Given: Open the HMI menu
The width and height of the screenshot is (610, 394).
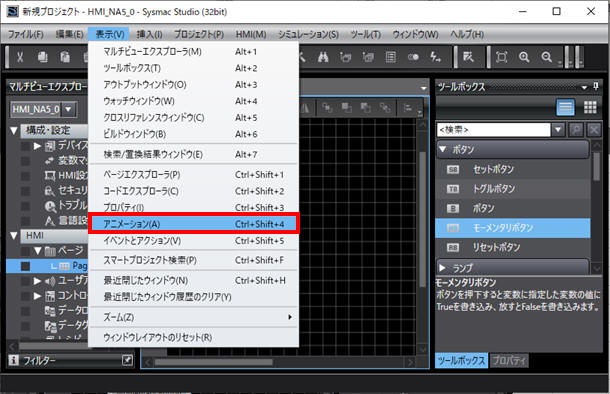Looking at the screenshot, I should click(251, 35).
